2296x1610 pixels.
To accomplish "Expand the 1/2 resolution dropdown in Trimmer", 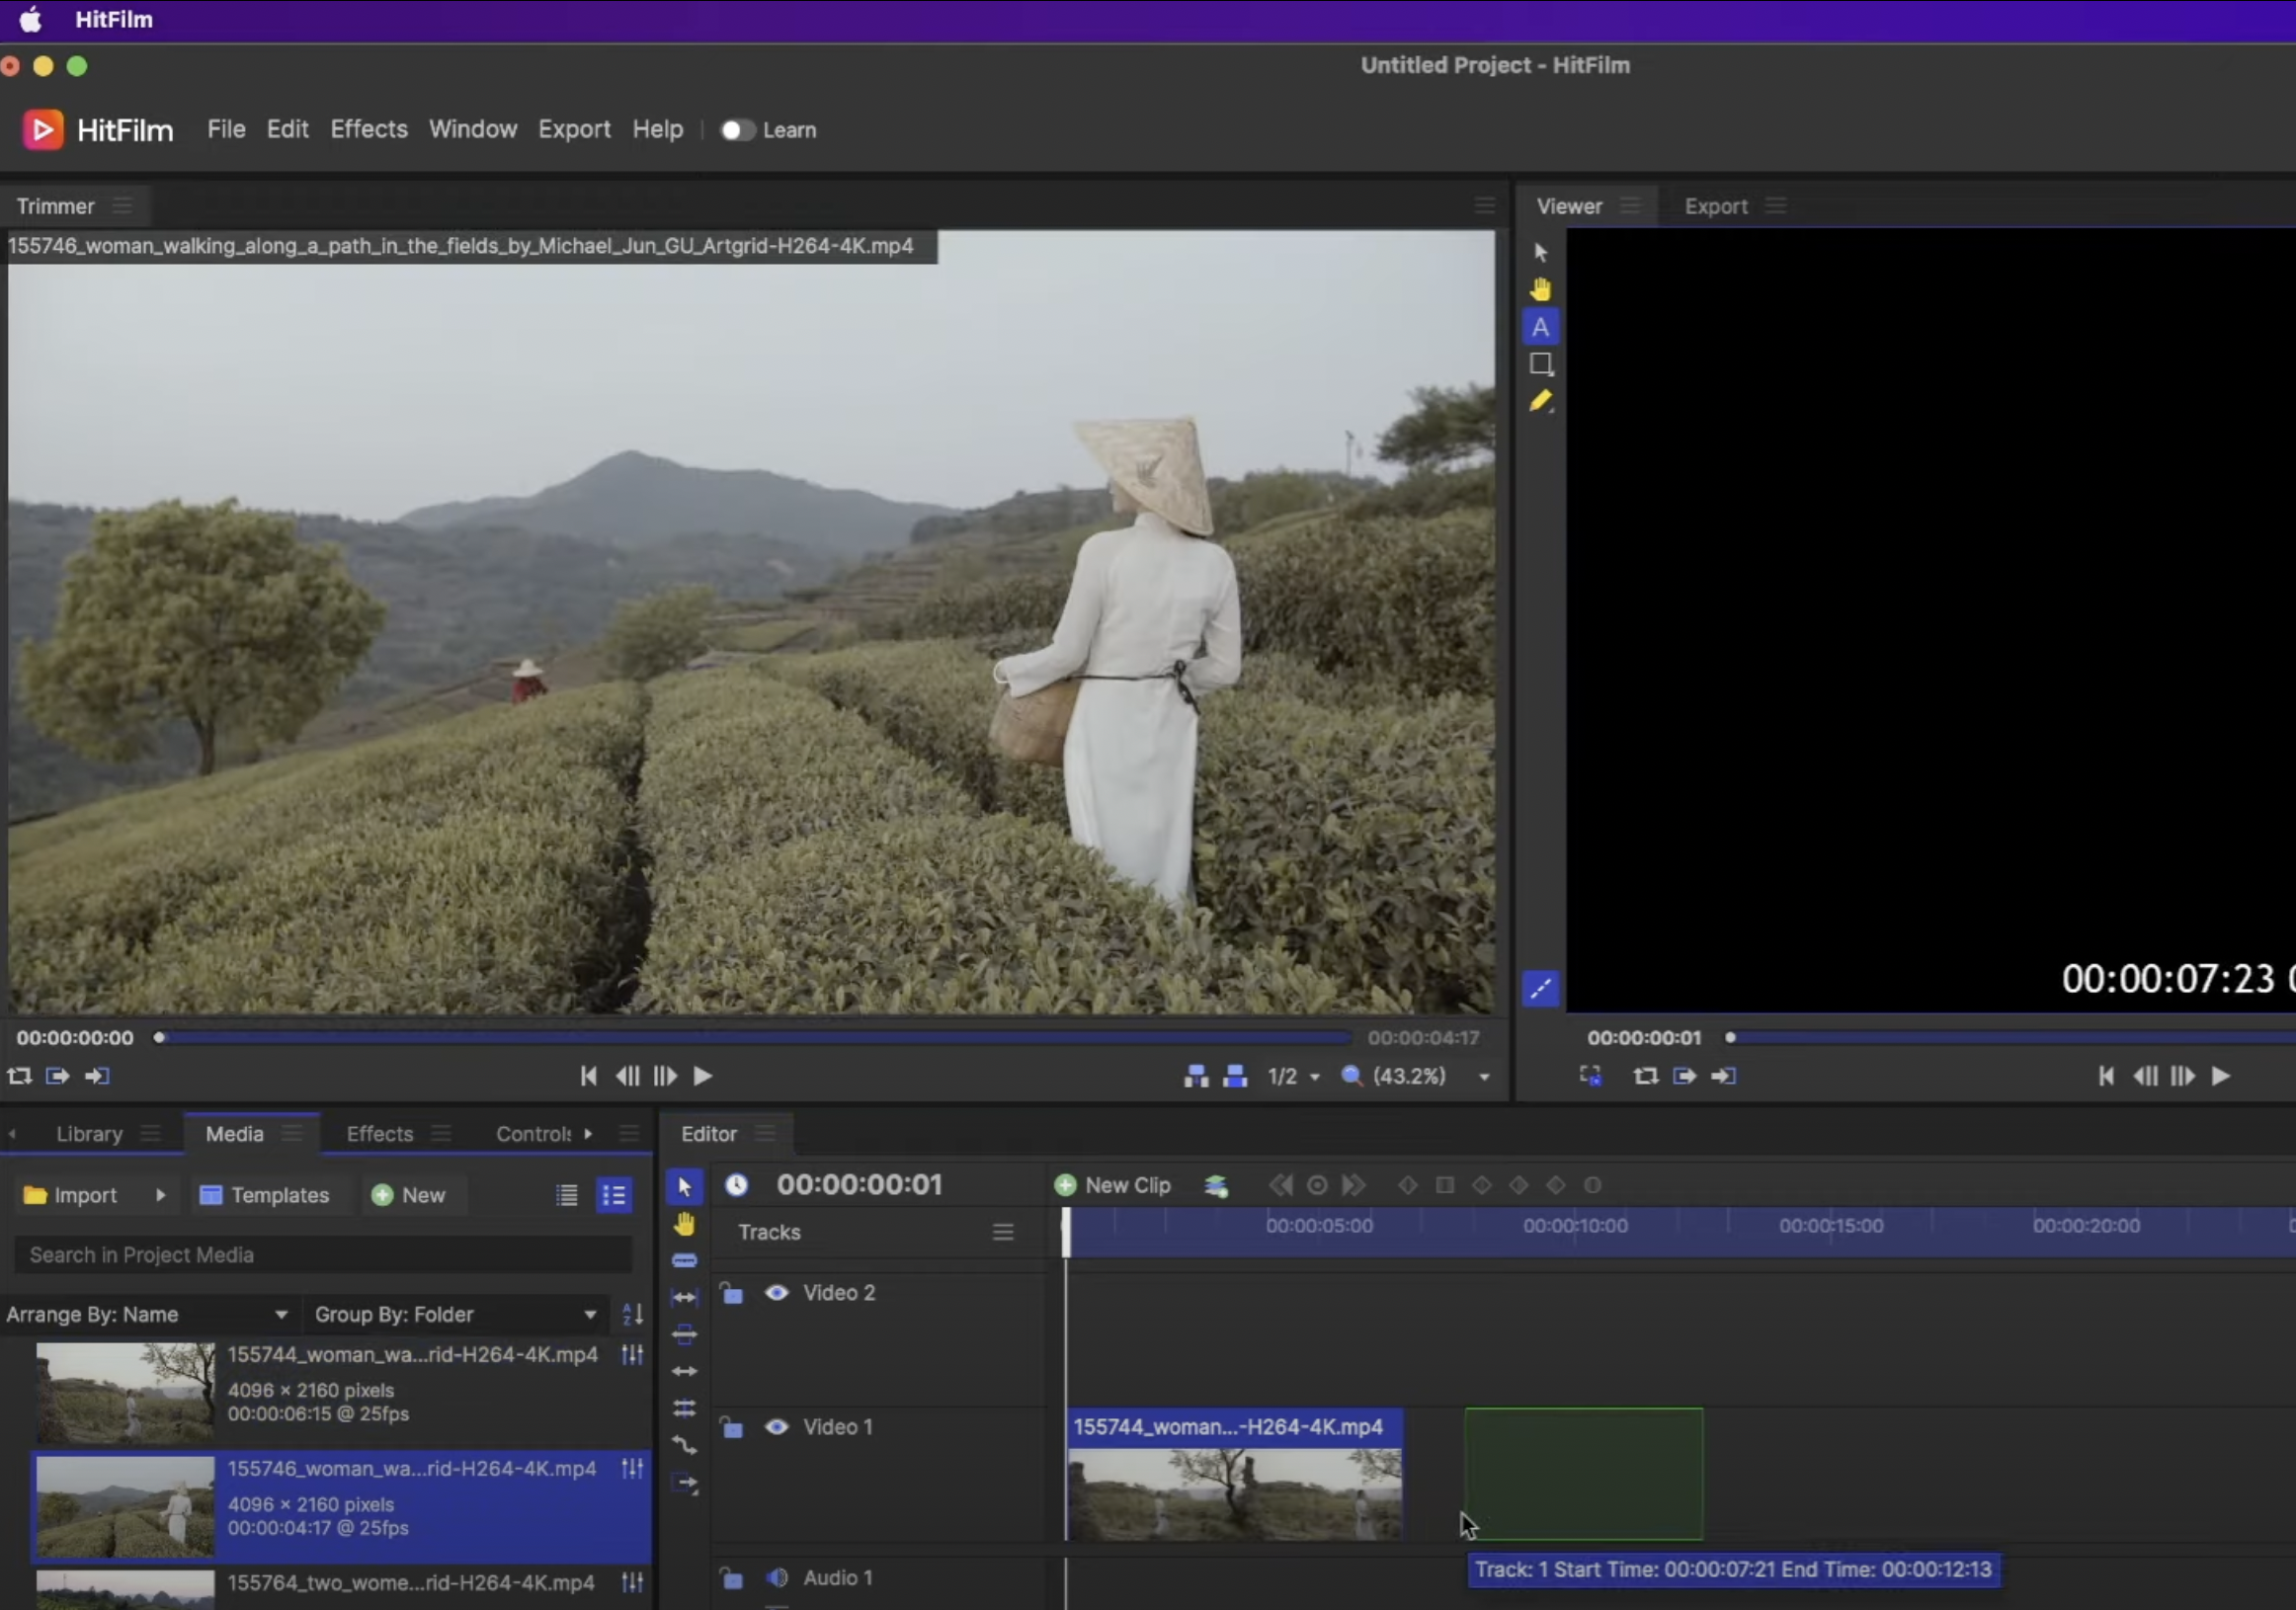I will pyautogui.click(x=1294, y=1076).
